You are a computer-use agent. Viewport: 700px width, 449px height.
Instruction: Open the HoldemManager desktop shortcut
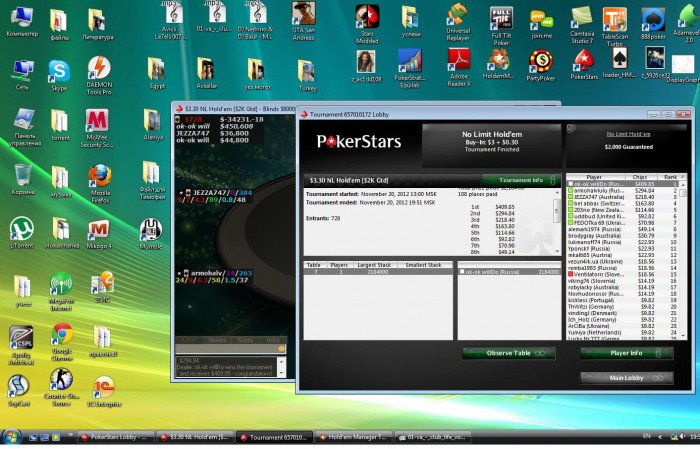click(x=499, y=64)
